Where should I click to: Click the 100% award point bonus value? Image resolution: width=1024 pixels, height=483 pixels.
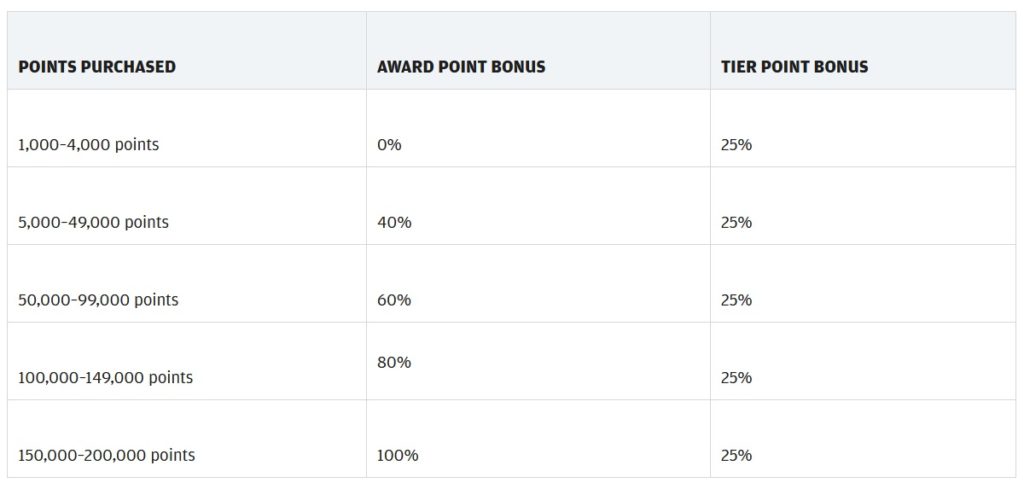[398, 456]
